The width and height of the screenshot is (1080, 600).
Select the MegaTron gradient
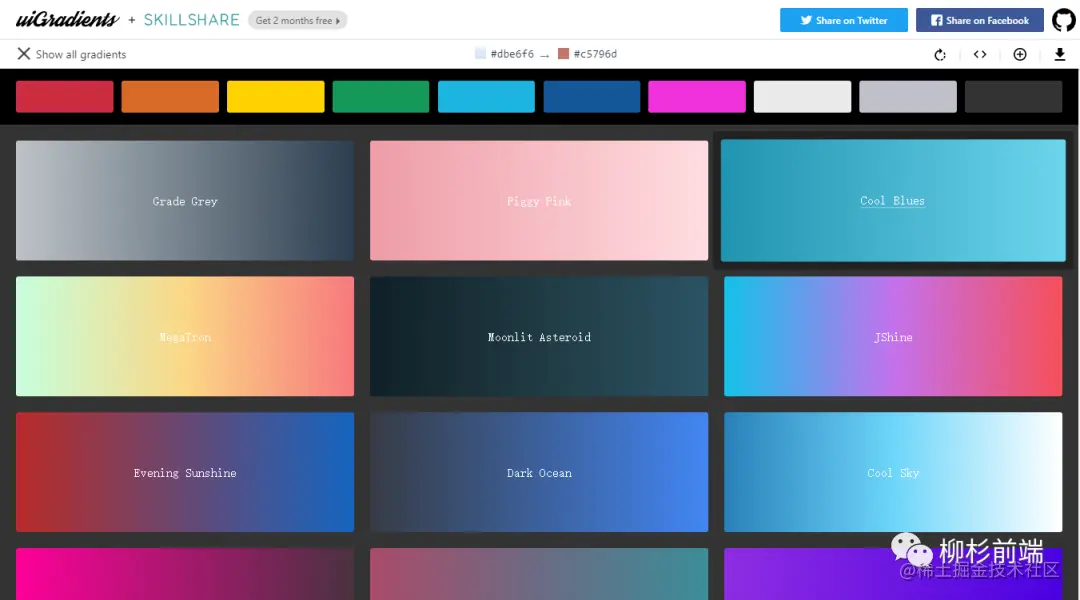185,336
